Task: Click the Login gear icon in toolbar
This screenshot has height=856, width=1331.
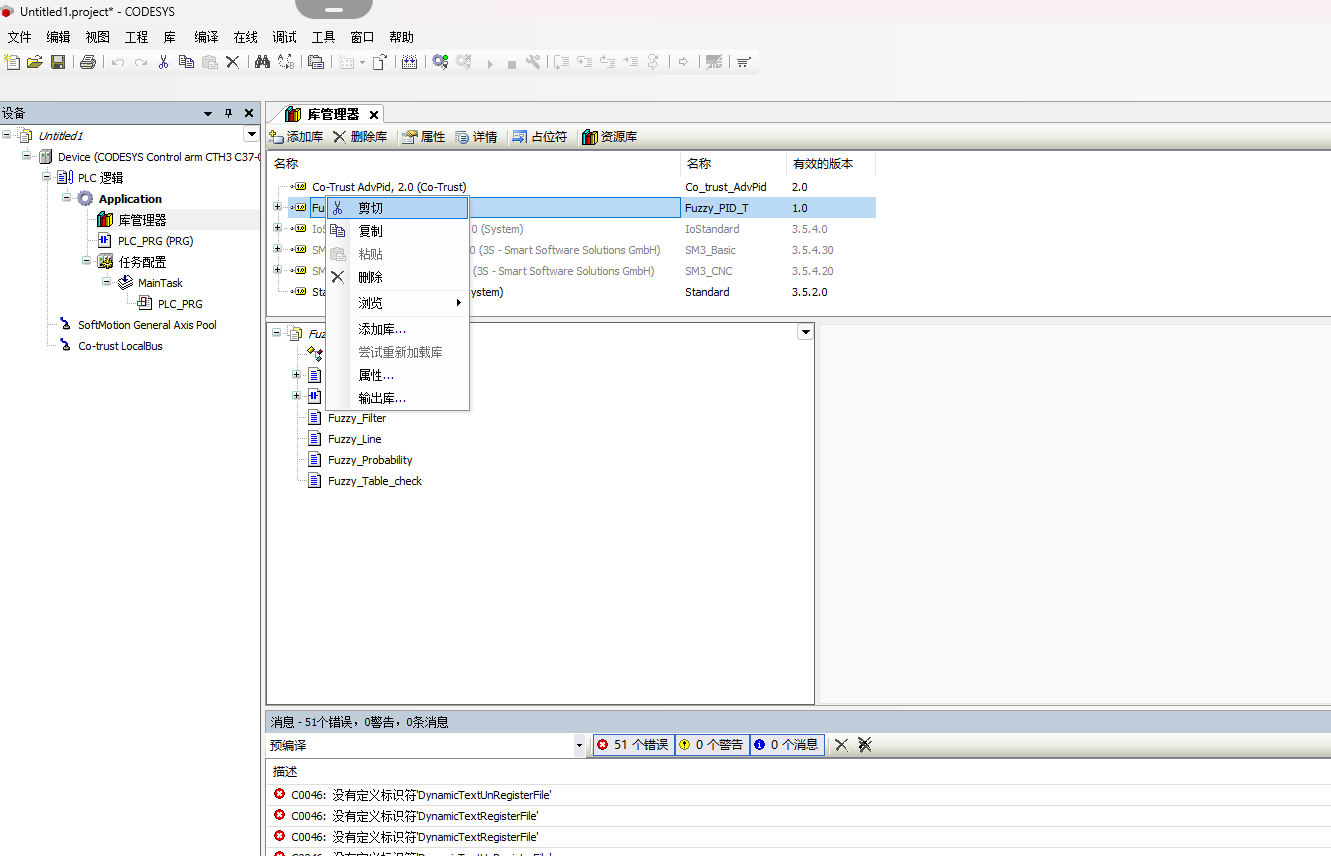Action: (440, 62)
